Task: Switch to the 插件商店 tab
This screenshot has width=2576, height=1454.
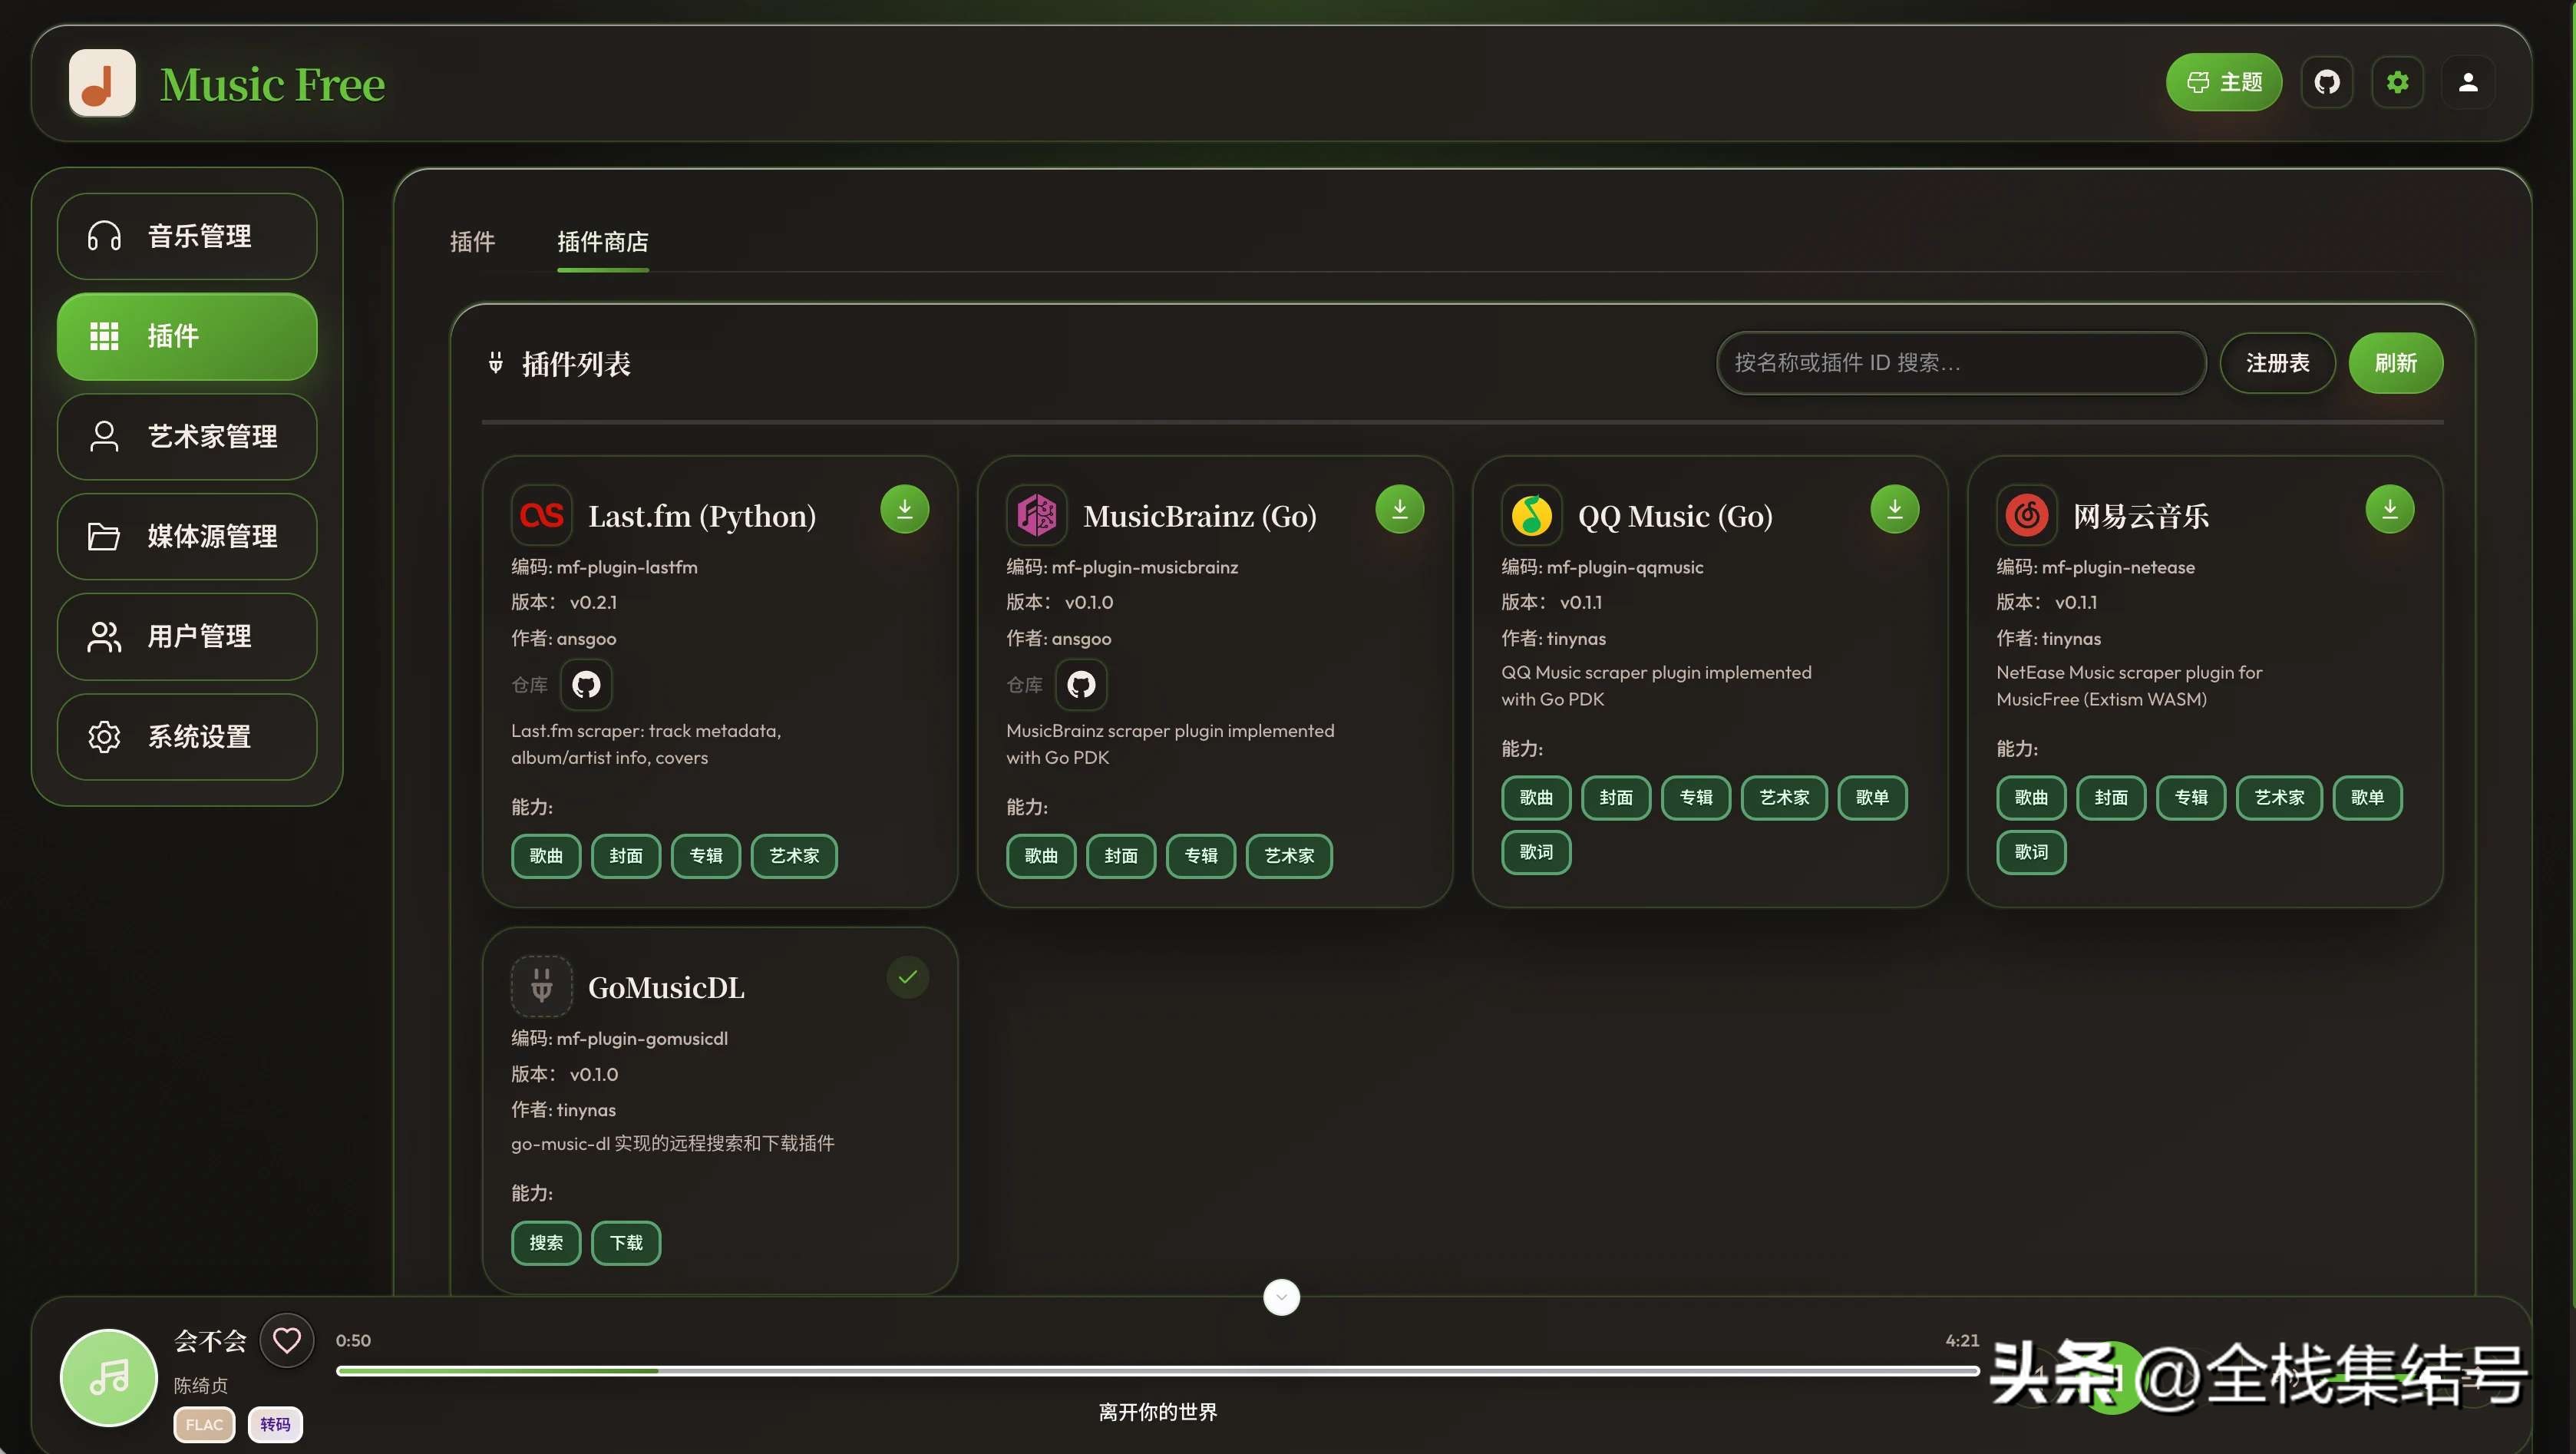Action: (x=603, y=241)
